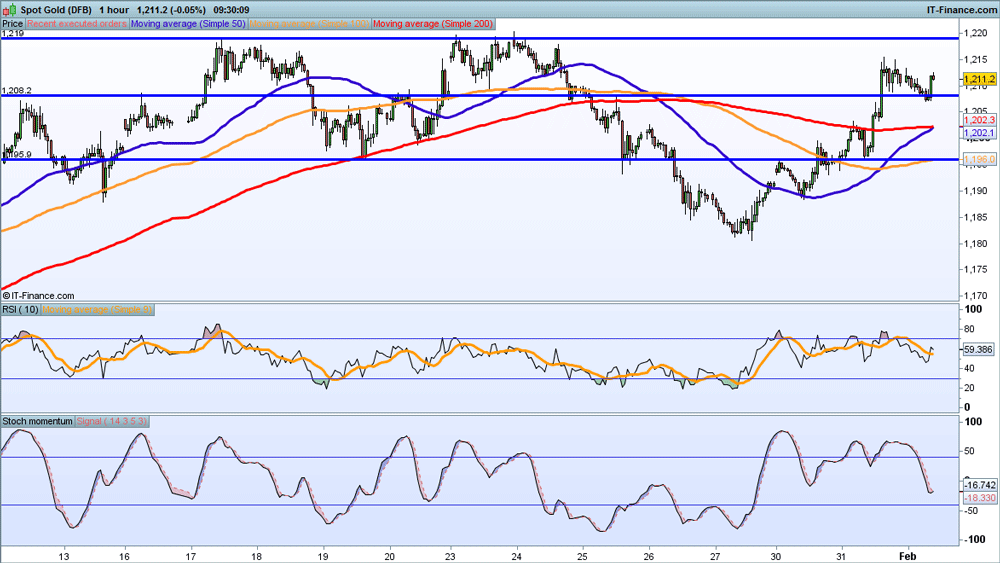The image size is (1000, 563).
Task: Click RSI Moving average (Simple 9) label
Action: click(x=97, y=309)
